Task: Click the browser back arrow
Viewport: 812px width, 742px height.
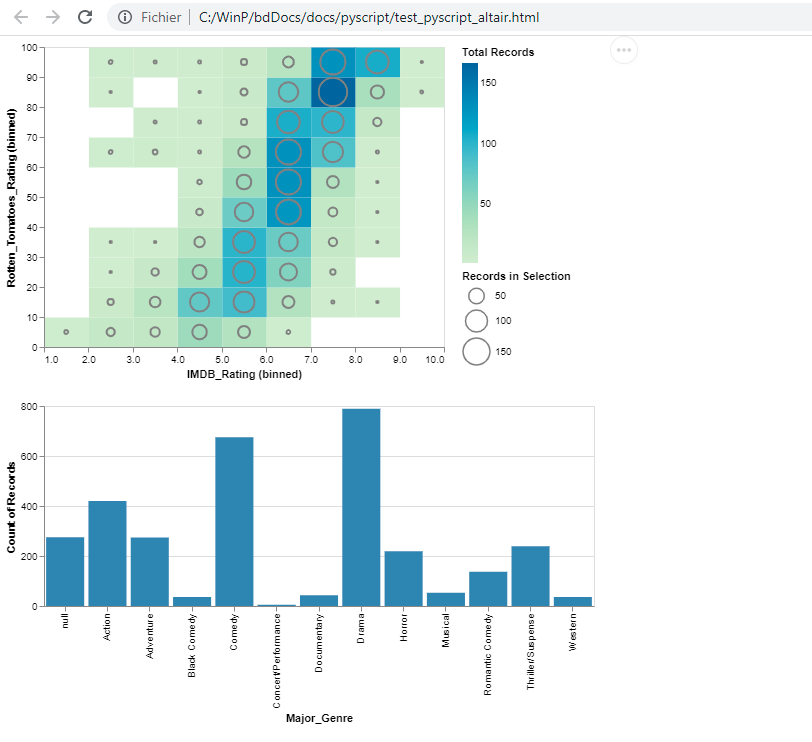Action: [x=22, y=16]
